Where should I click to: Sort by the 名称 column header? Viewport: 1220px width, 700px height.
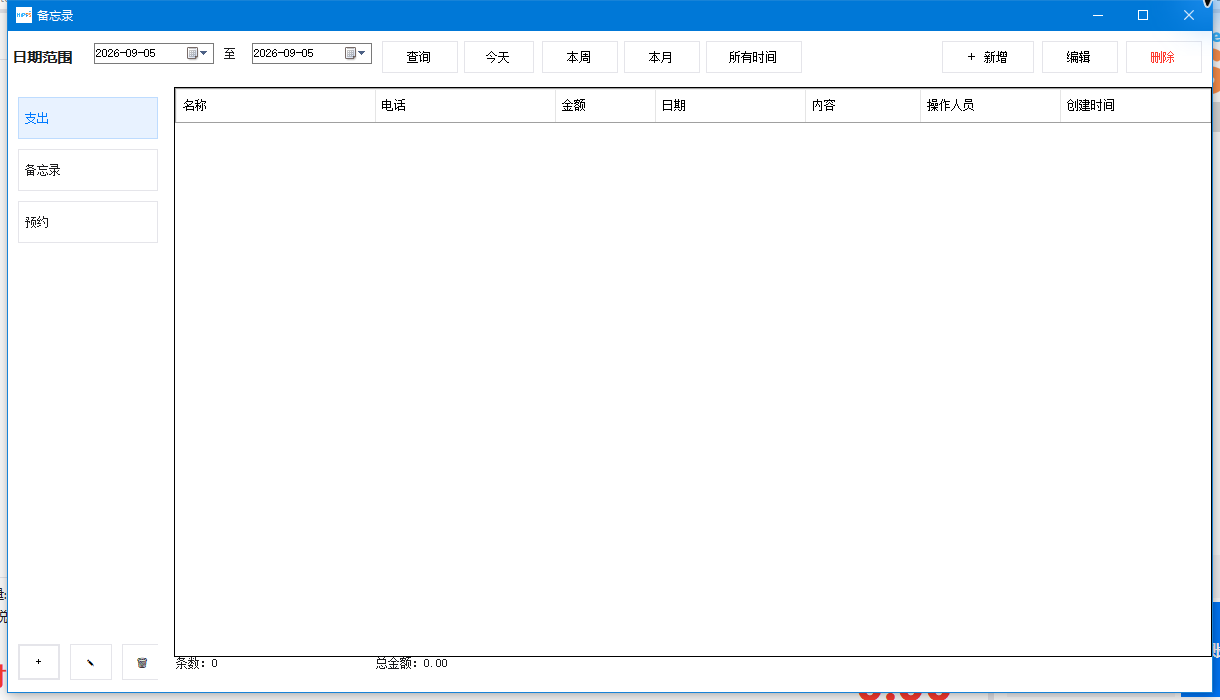(275, 105)
